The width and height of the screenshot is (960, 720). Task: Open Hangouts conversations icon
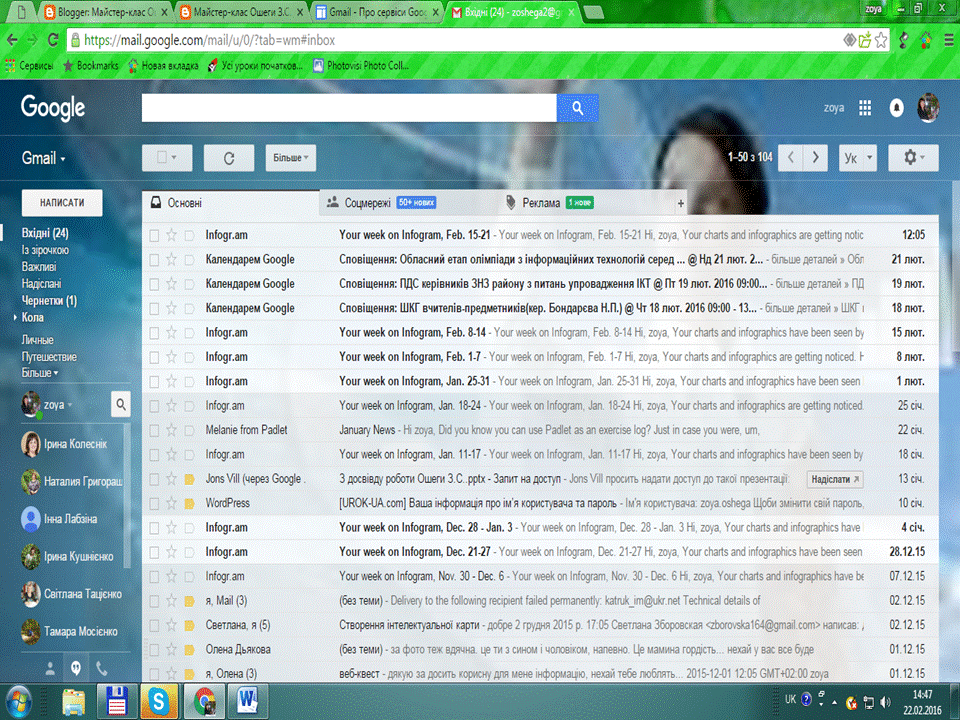(76, 669)
